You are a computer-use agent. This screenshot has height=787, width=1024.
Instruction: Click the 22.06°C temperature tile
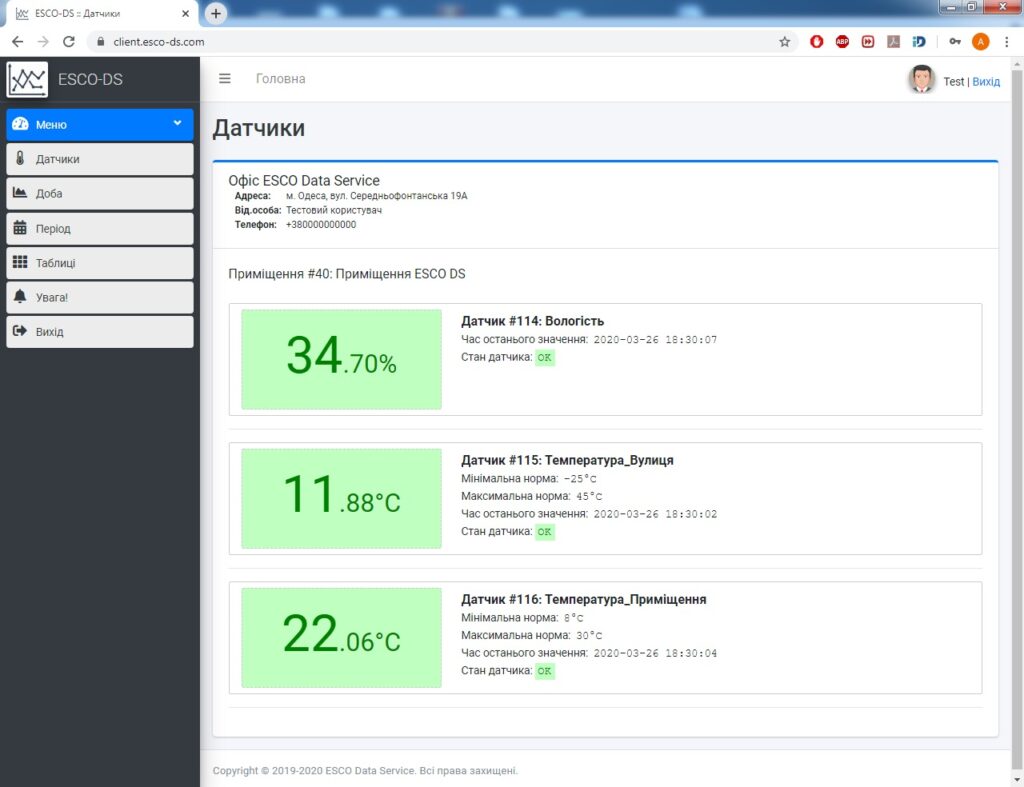tap(342, 637)
